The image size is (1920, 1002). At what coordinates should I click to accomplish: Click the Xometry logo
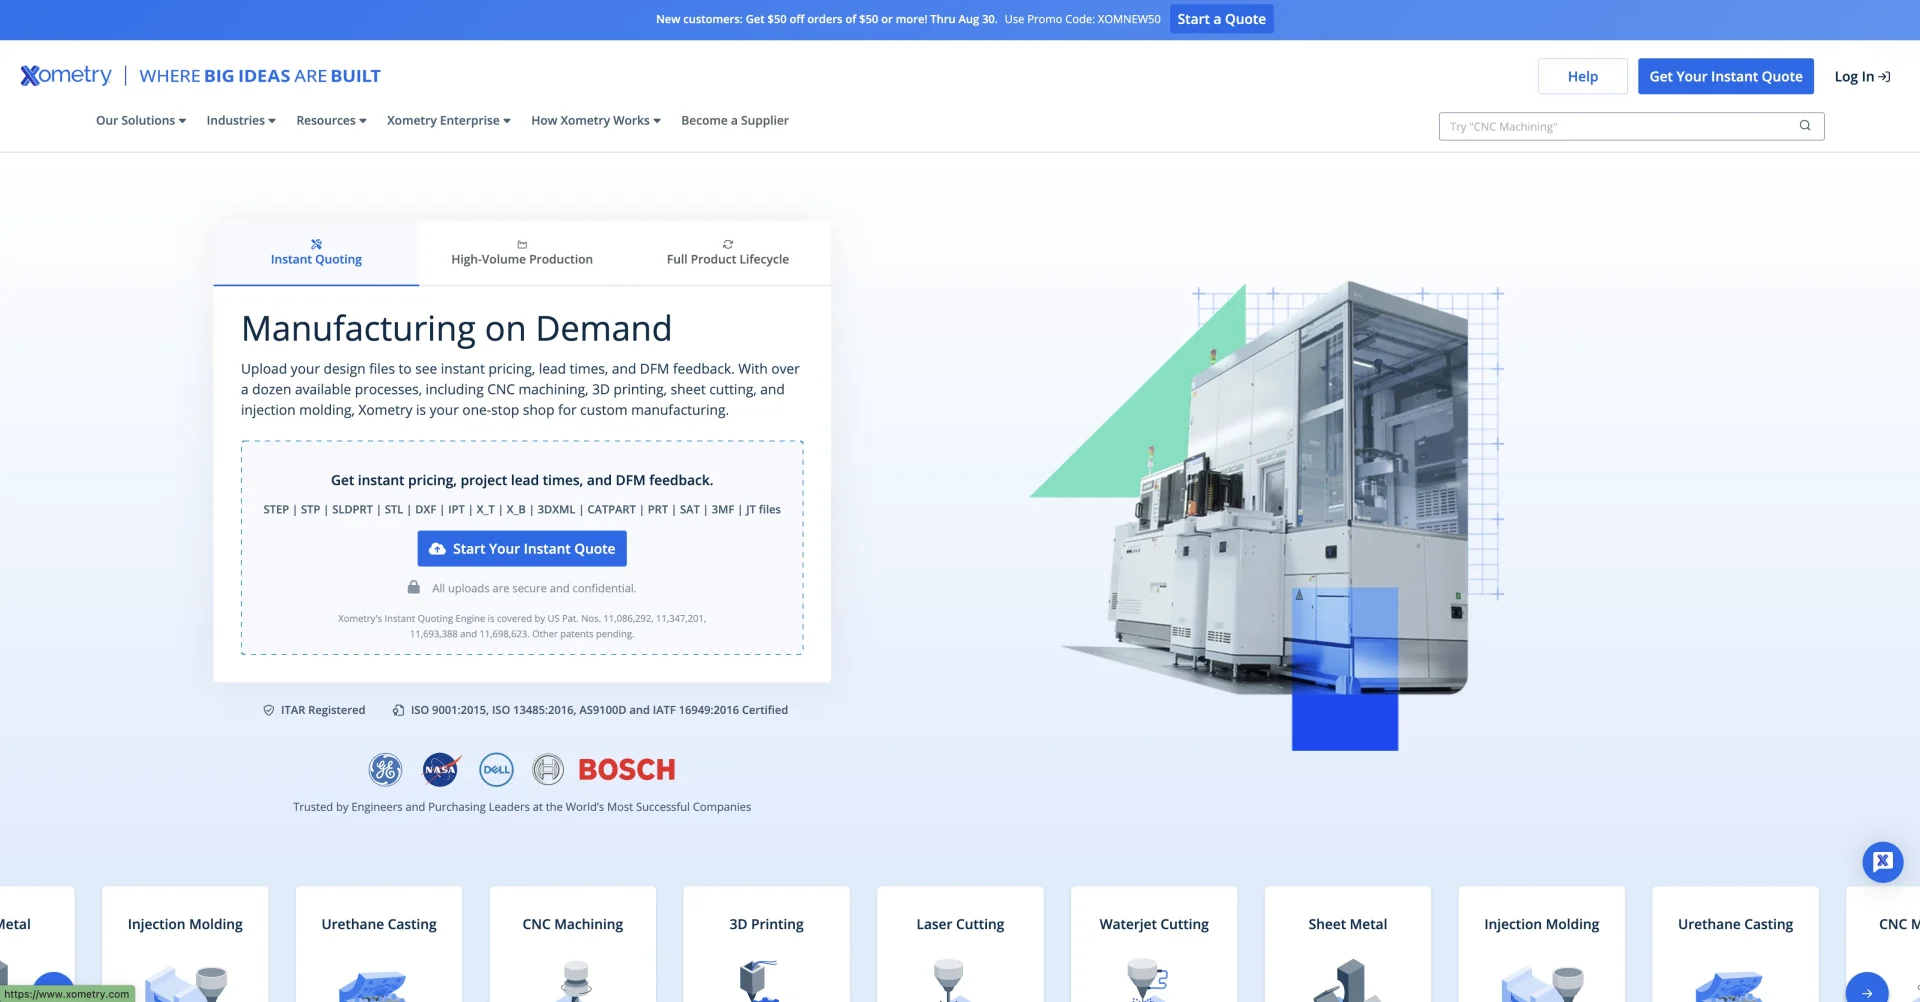[x=66, y=76]
